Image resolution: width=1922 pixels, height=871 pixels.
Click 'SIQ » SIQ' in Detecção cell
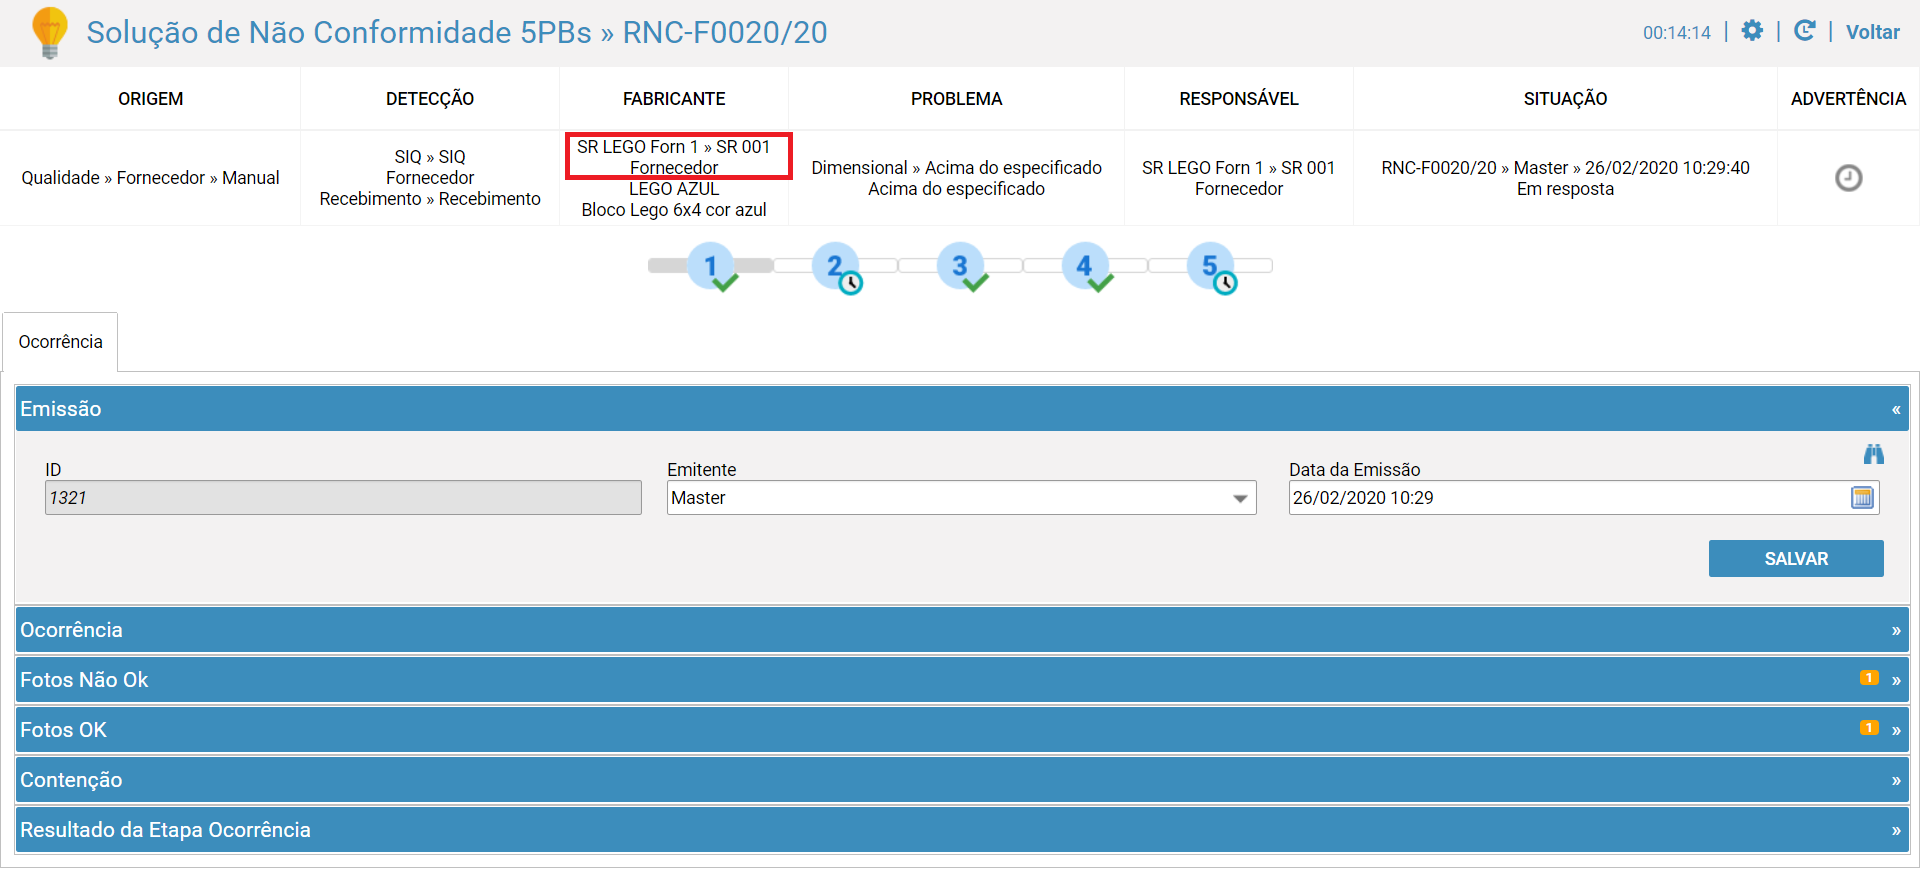pyautogui.click(x=430, y=157)
